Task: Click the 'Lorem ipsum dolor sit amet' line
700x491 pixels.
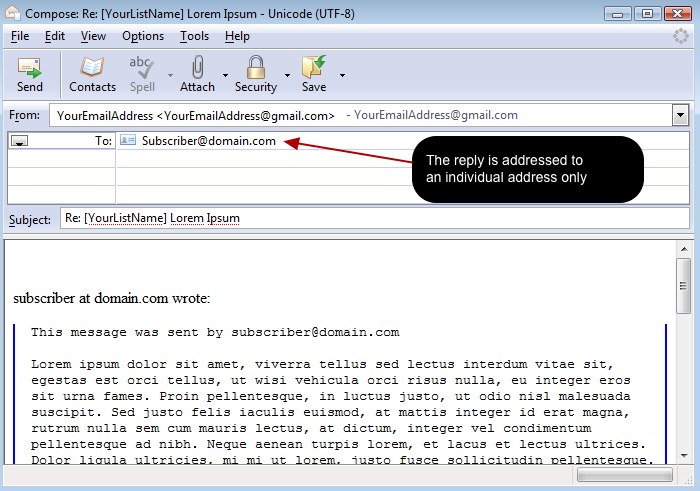Action: click(x=322, y=365)
